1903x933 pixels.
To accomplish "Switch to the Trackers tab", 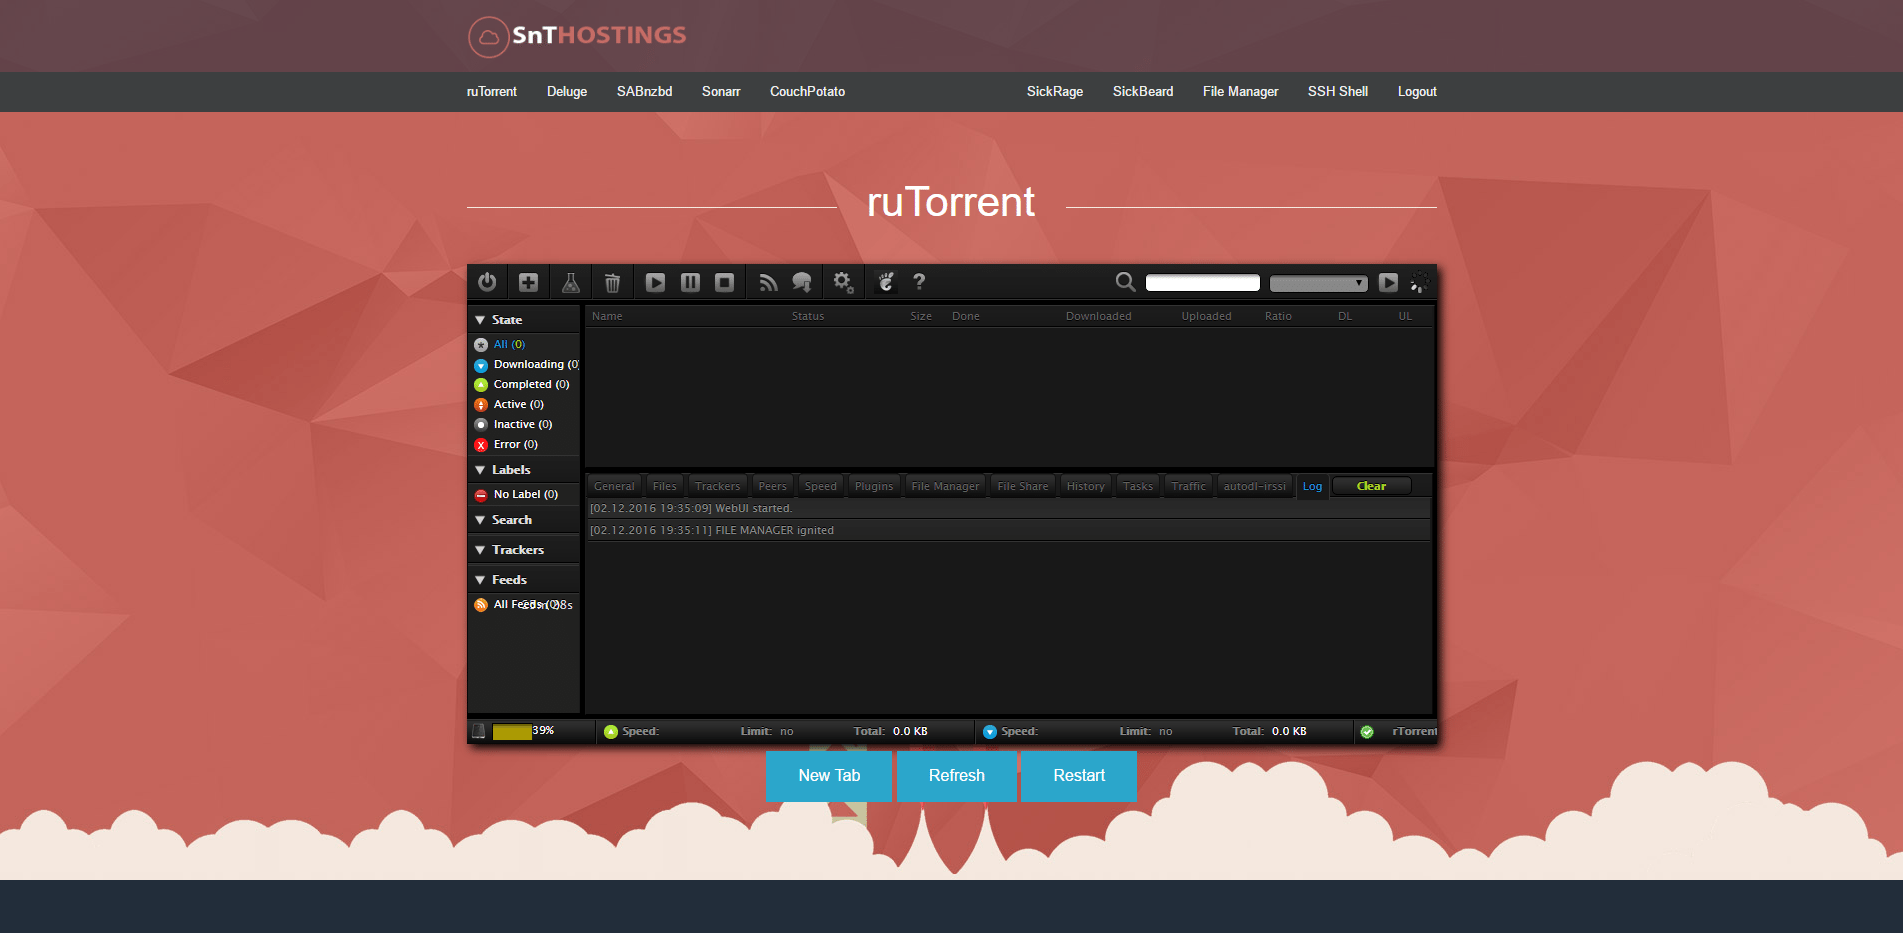I will (718, 486).
